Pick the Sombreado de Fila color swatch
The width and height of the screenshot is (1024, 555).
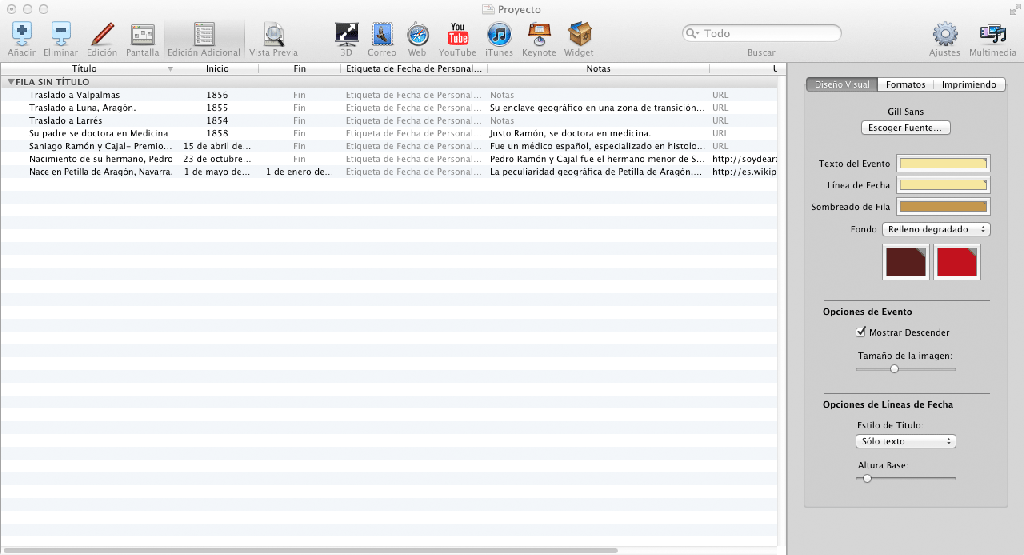(x=943, y=206)
